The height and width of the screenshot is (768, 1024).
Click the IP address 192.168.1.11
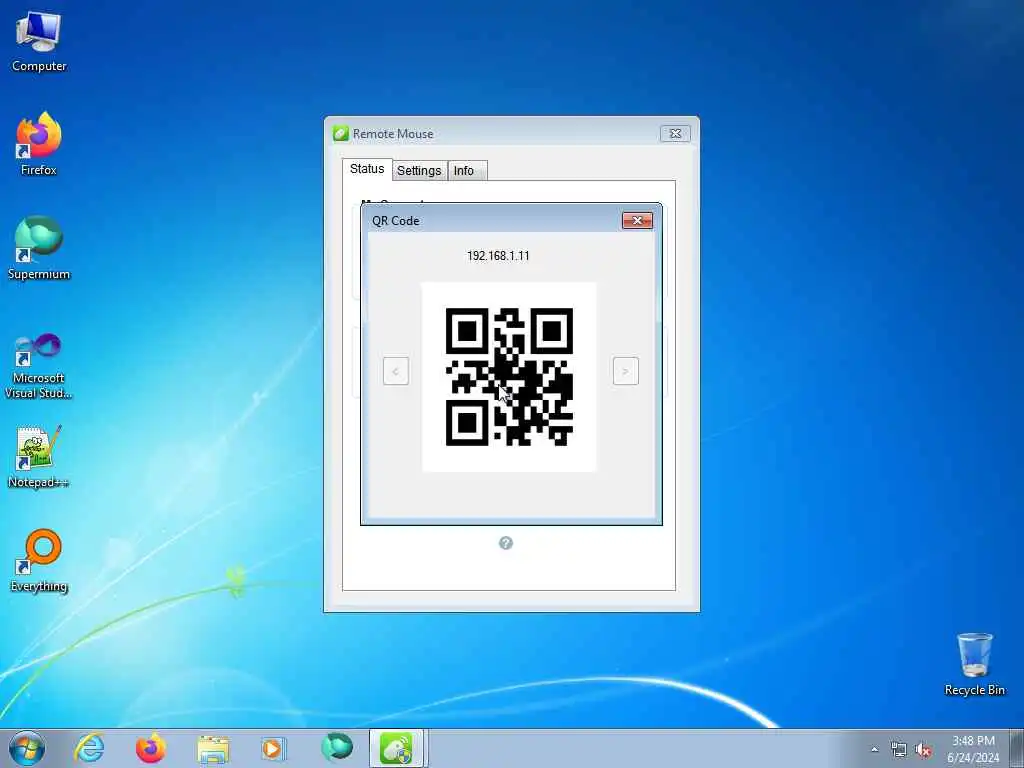[498, 255]
